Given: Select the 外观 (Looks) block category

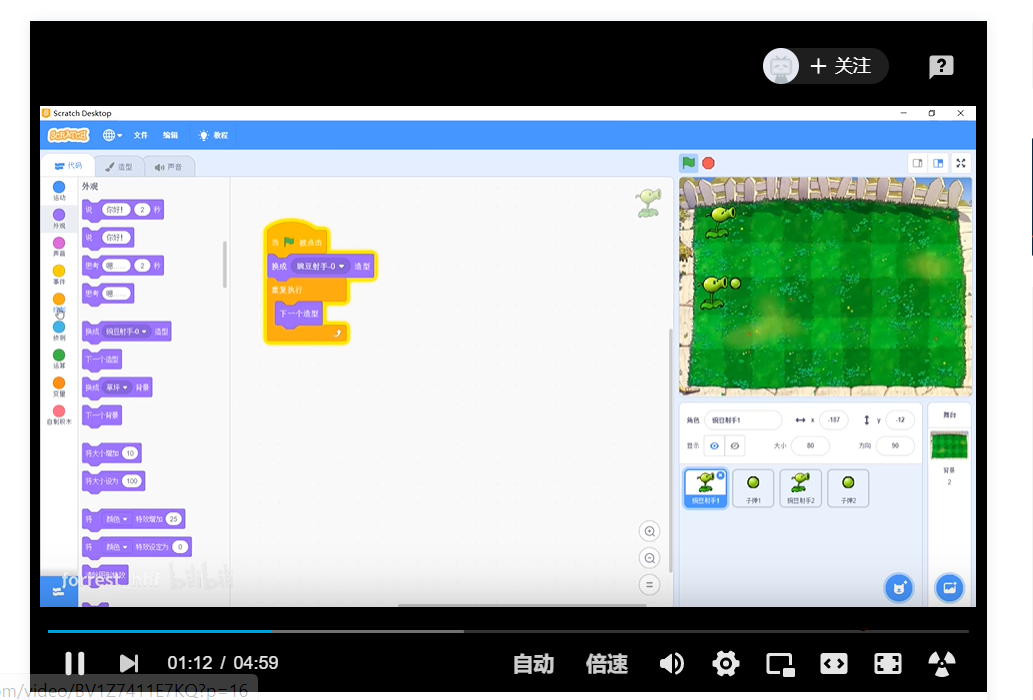Looking at the screenshot, I should click(x=59, y=219).
